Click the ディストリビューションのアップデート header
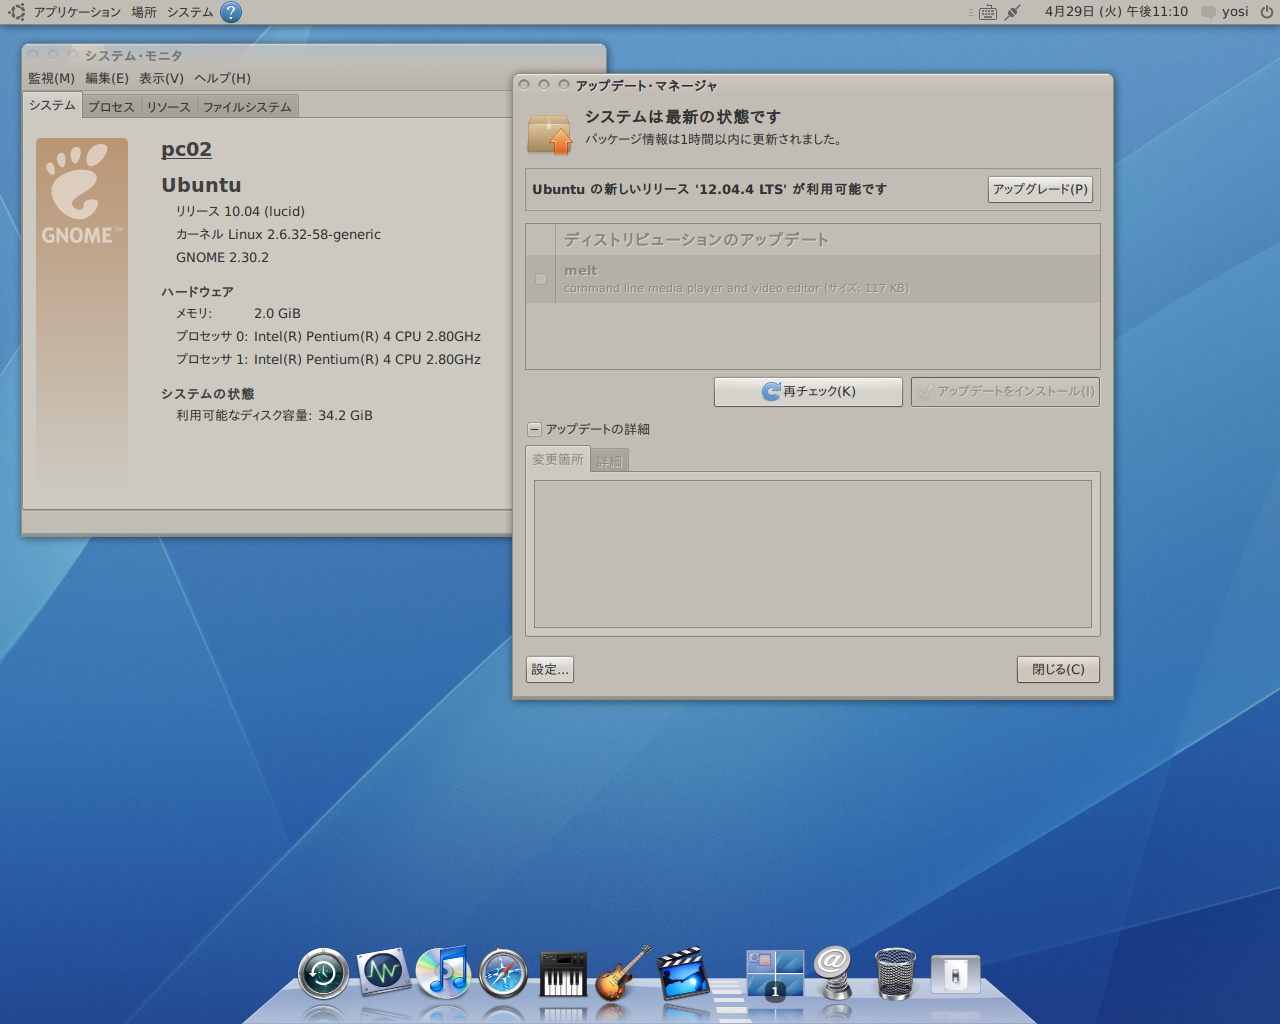1280x1024 pixels. click(x=696, y=240)
